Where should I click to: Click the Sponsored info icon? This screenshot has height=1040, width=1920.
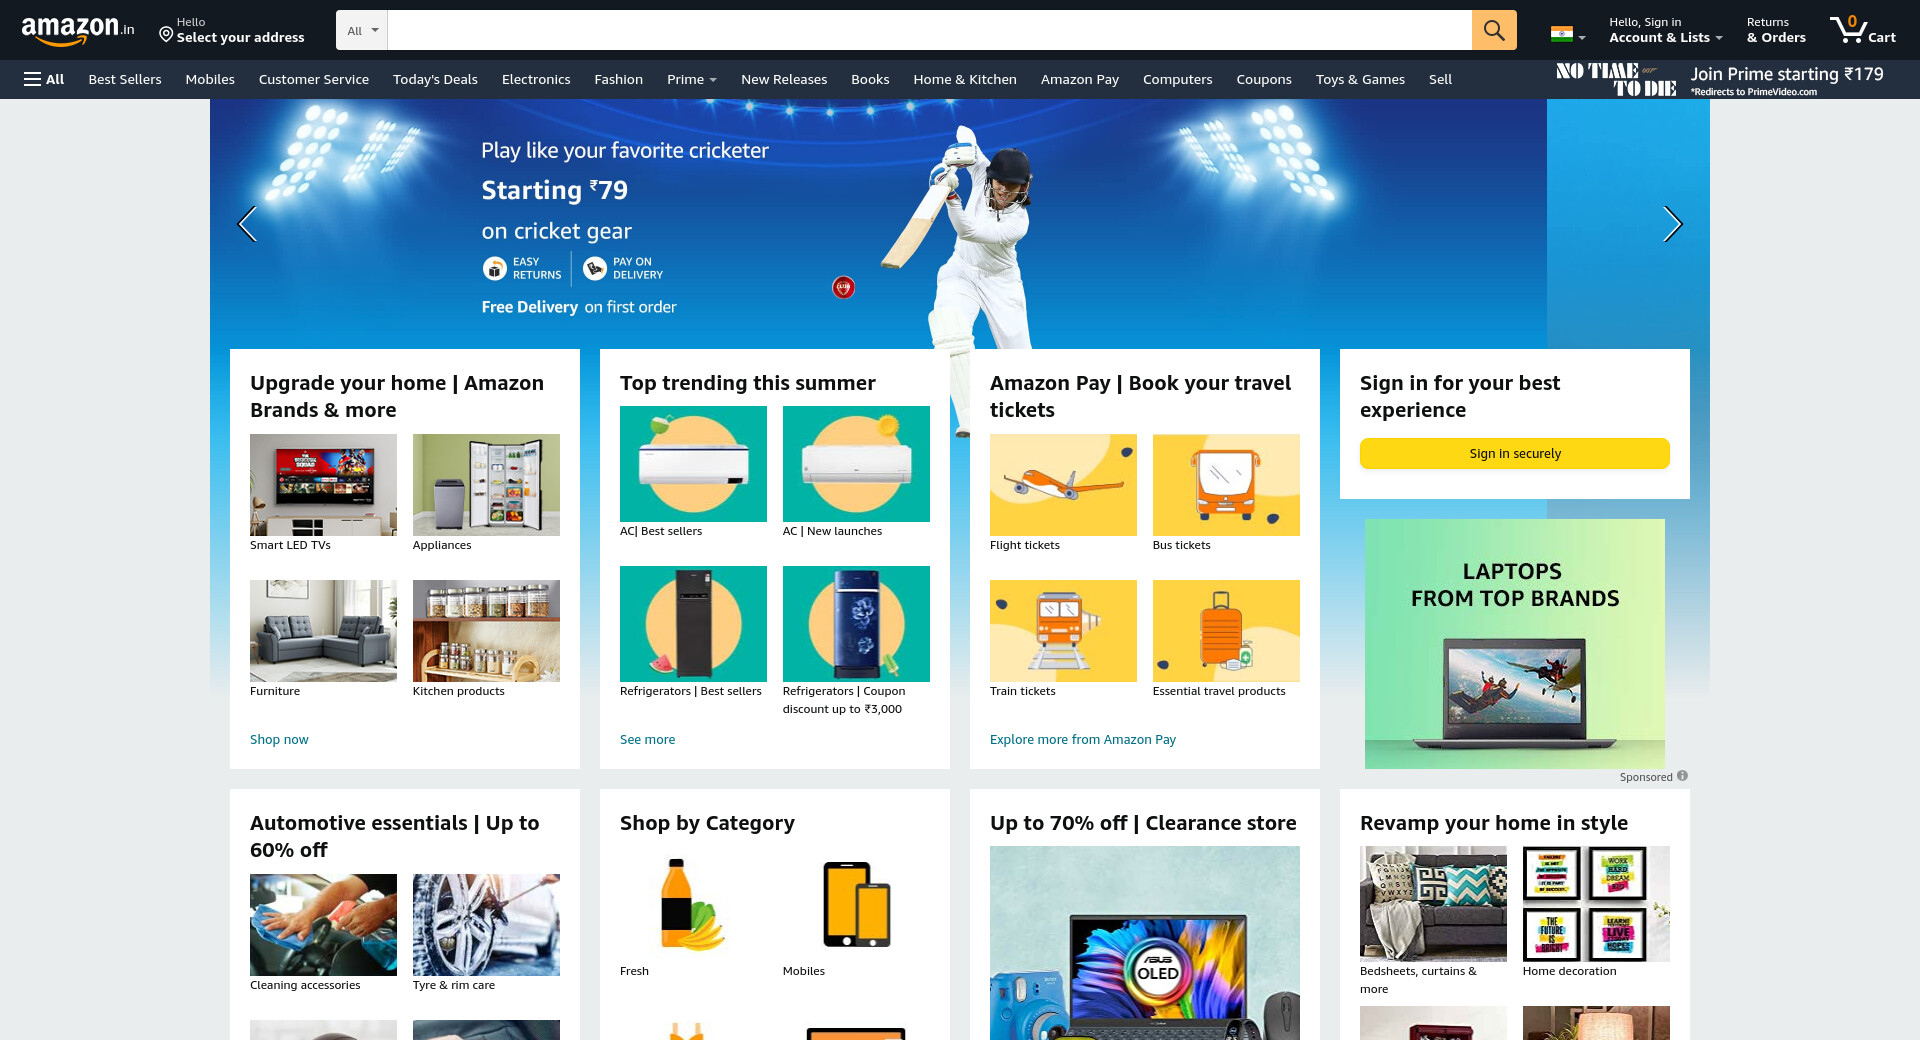(1682, 776)
